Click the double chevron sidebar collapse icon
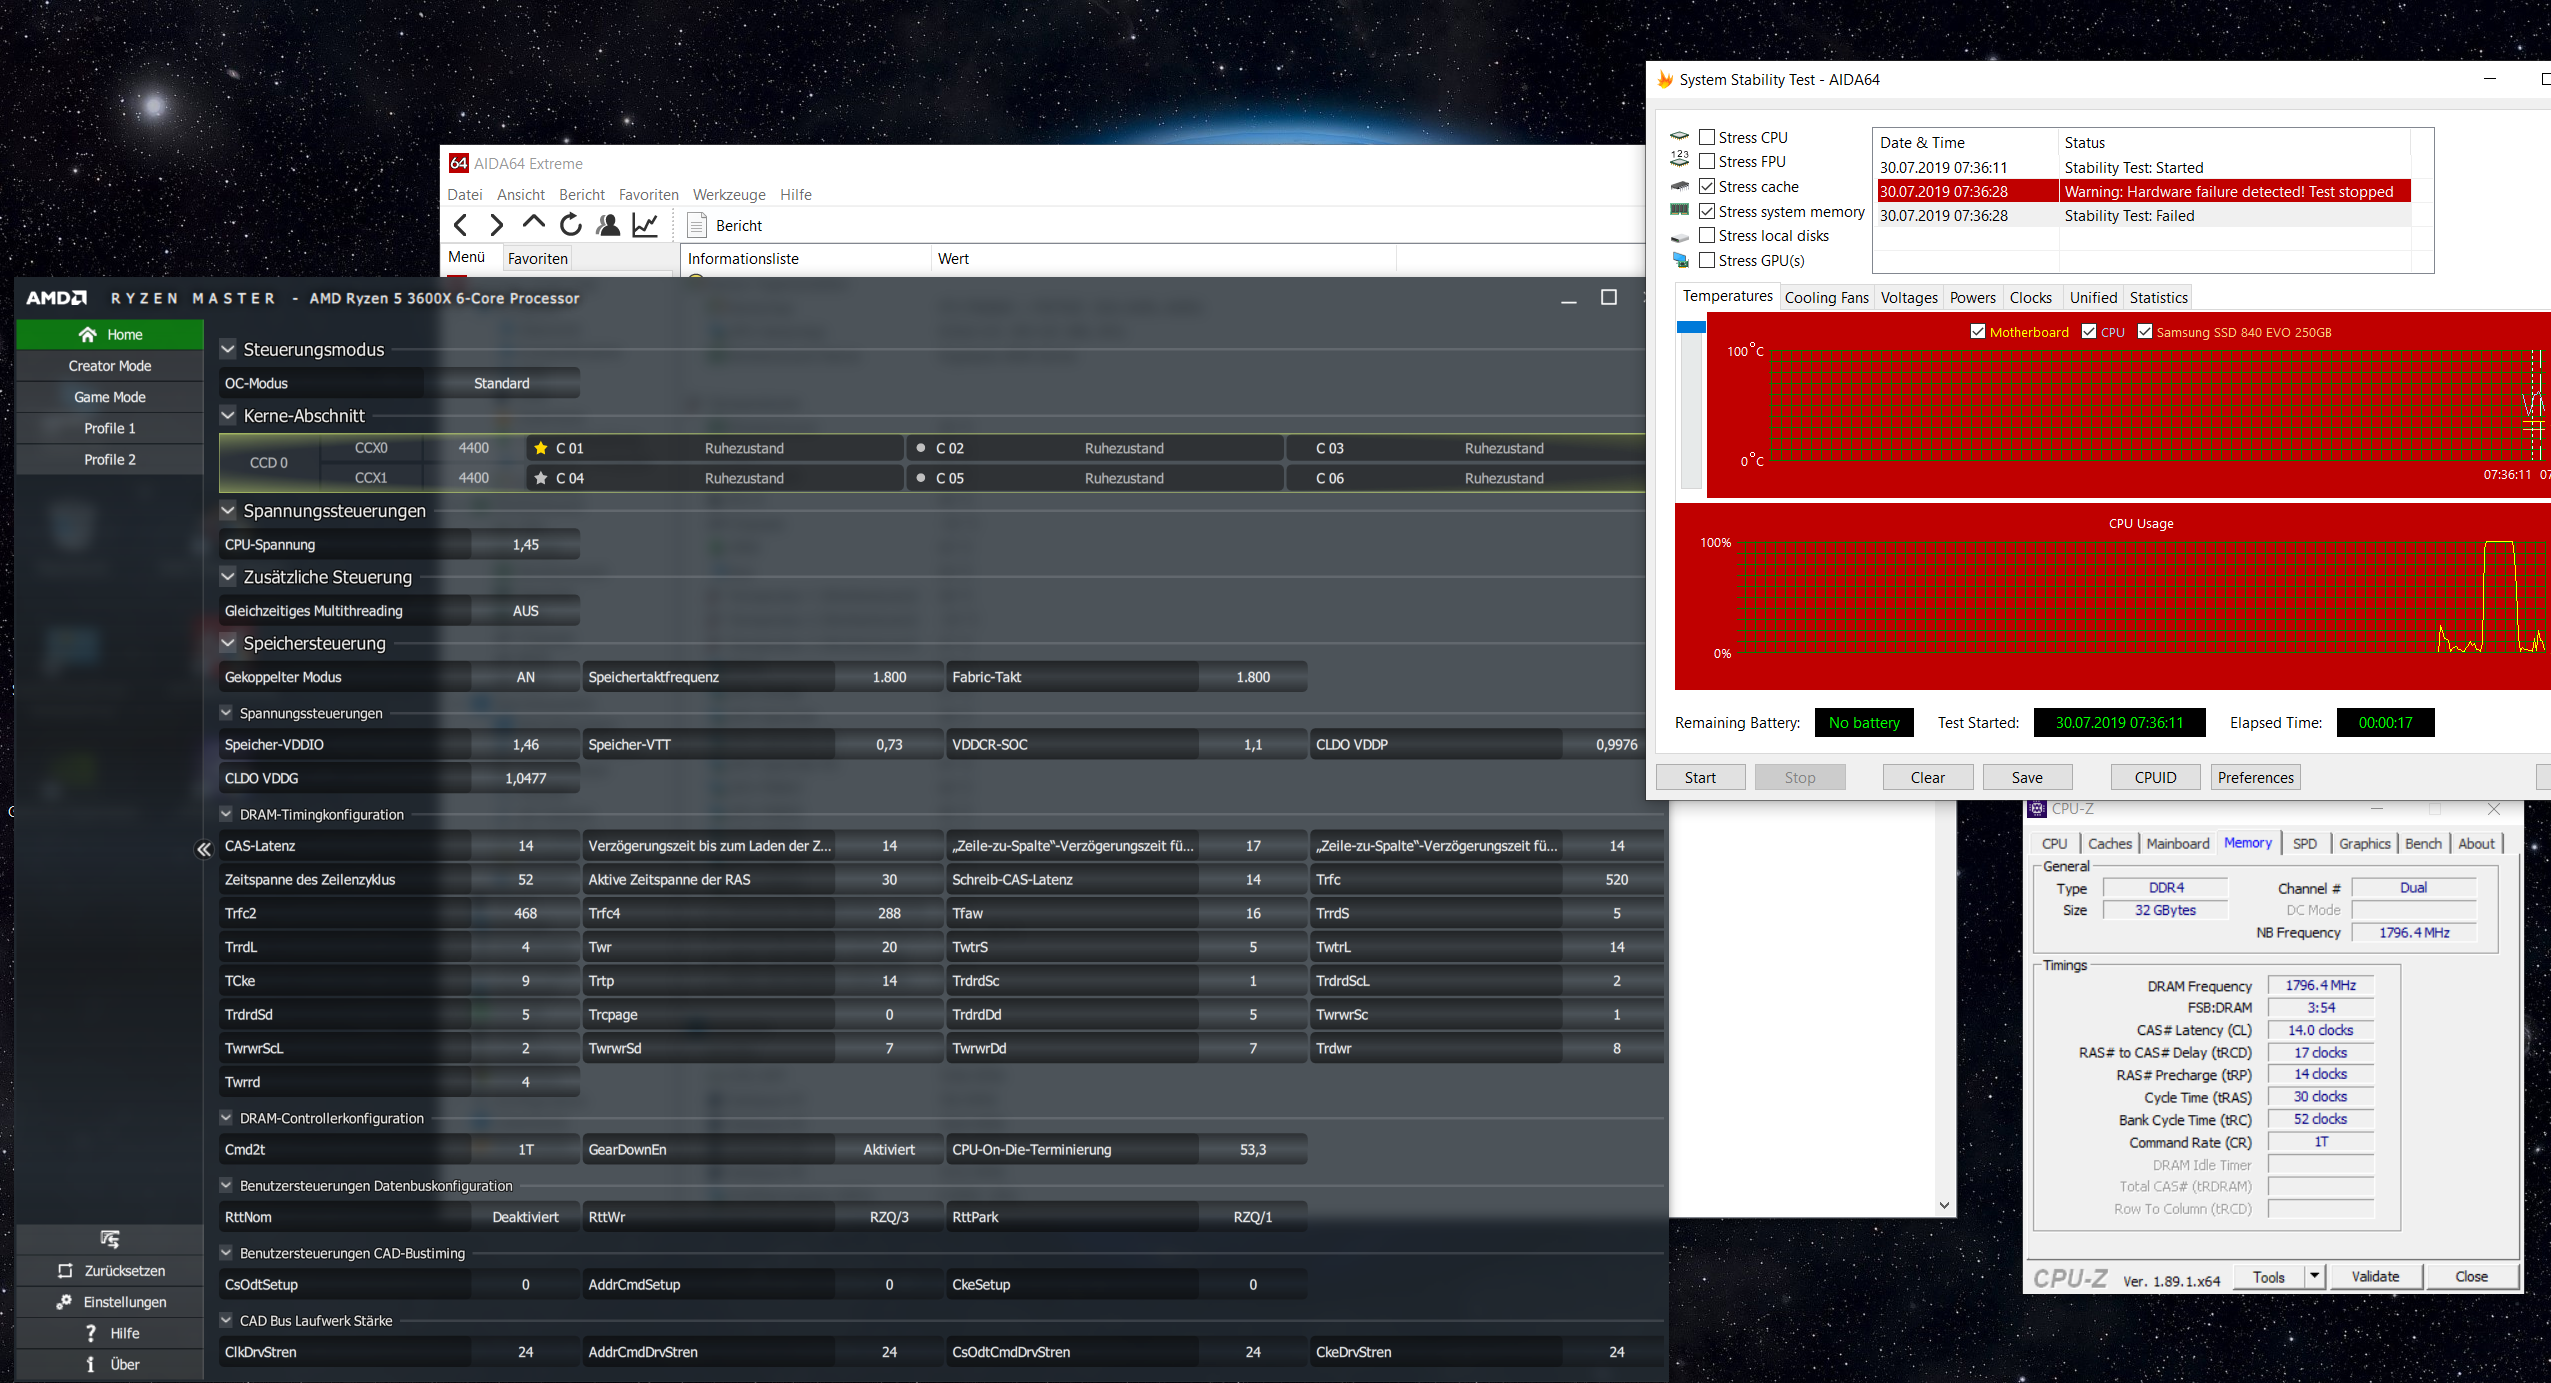 click(x=204, y=849)
